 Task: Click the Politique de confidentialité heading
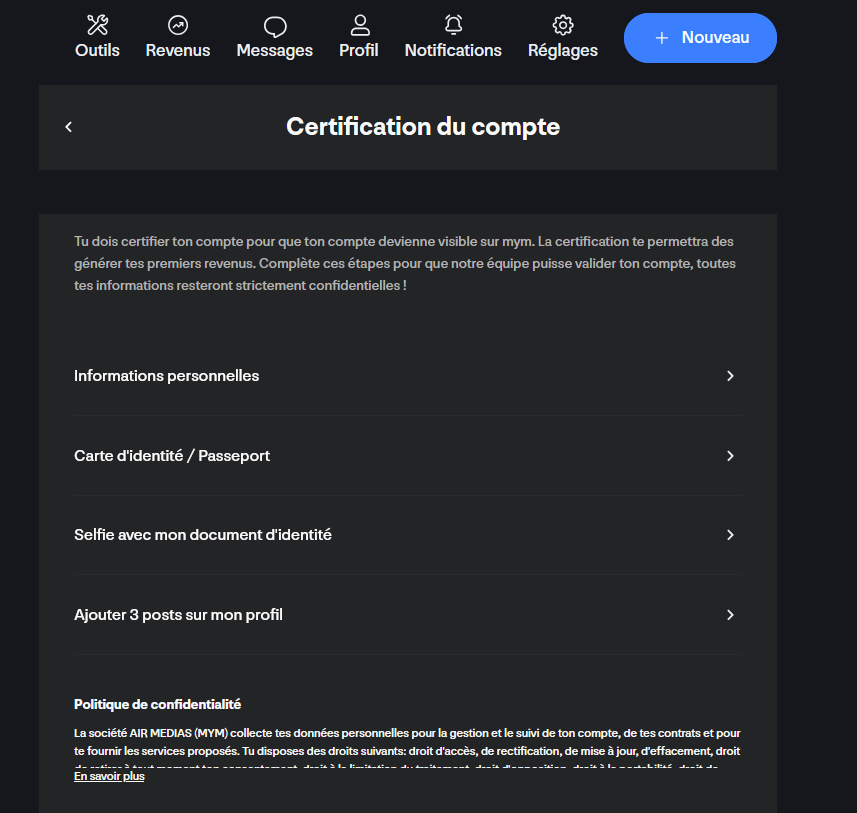(x=156, y=704)
